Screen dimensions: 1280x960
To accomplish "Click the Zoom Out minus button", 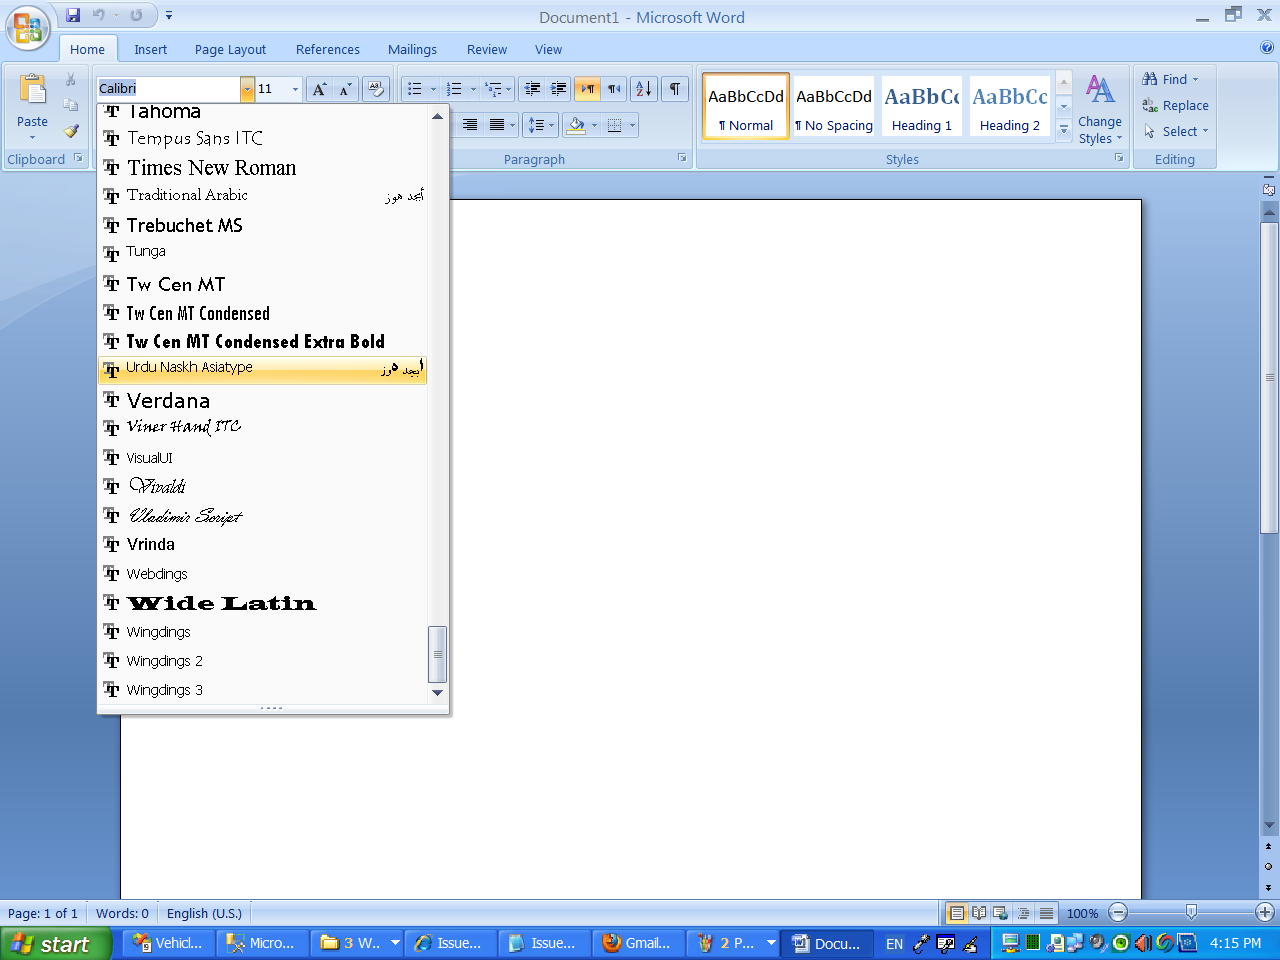I will coord(1119,912).
